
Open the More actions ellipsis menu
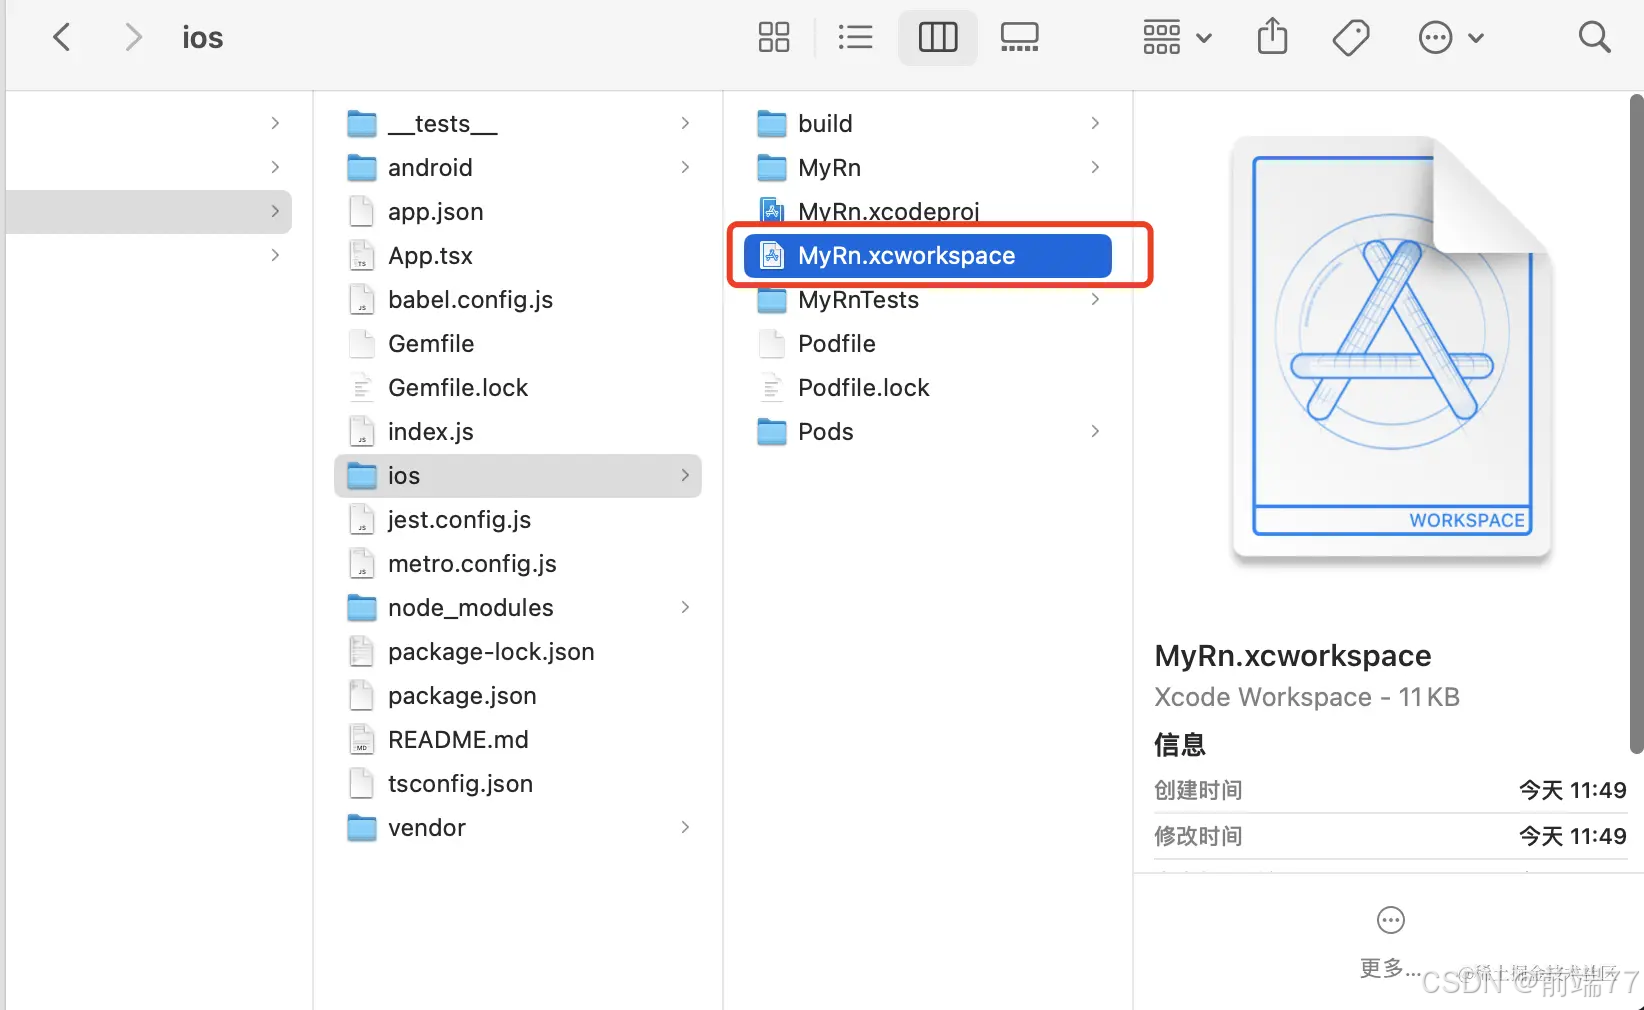coord(1451,38)
